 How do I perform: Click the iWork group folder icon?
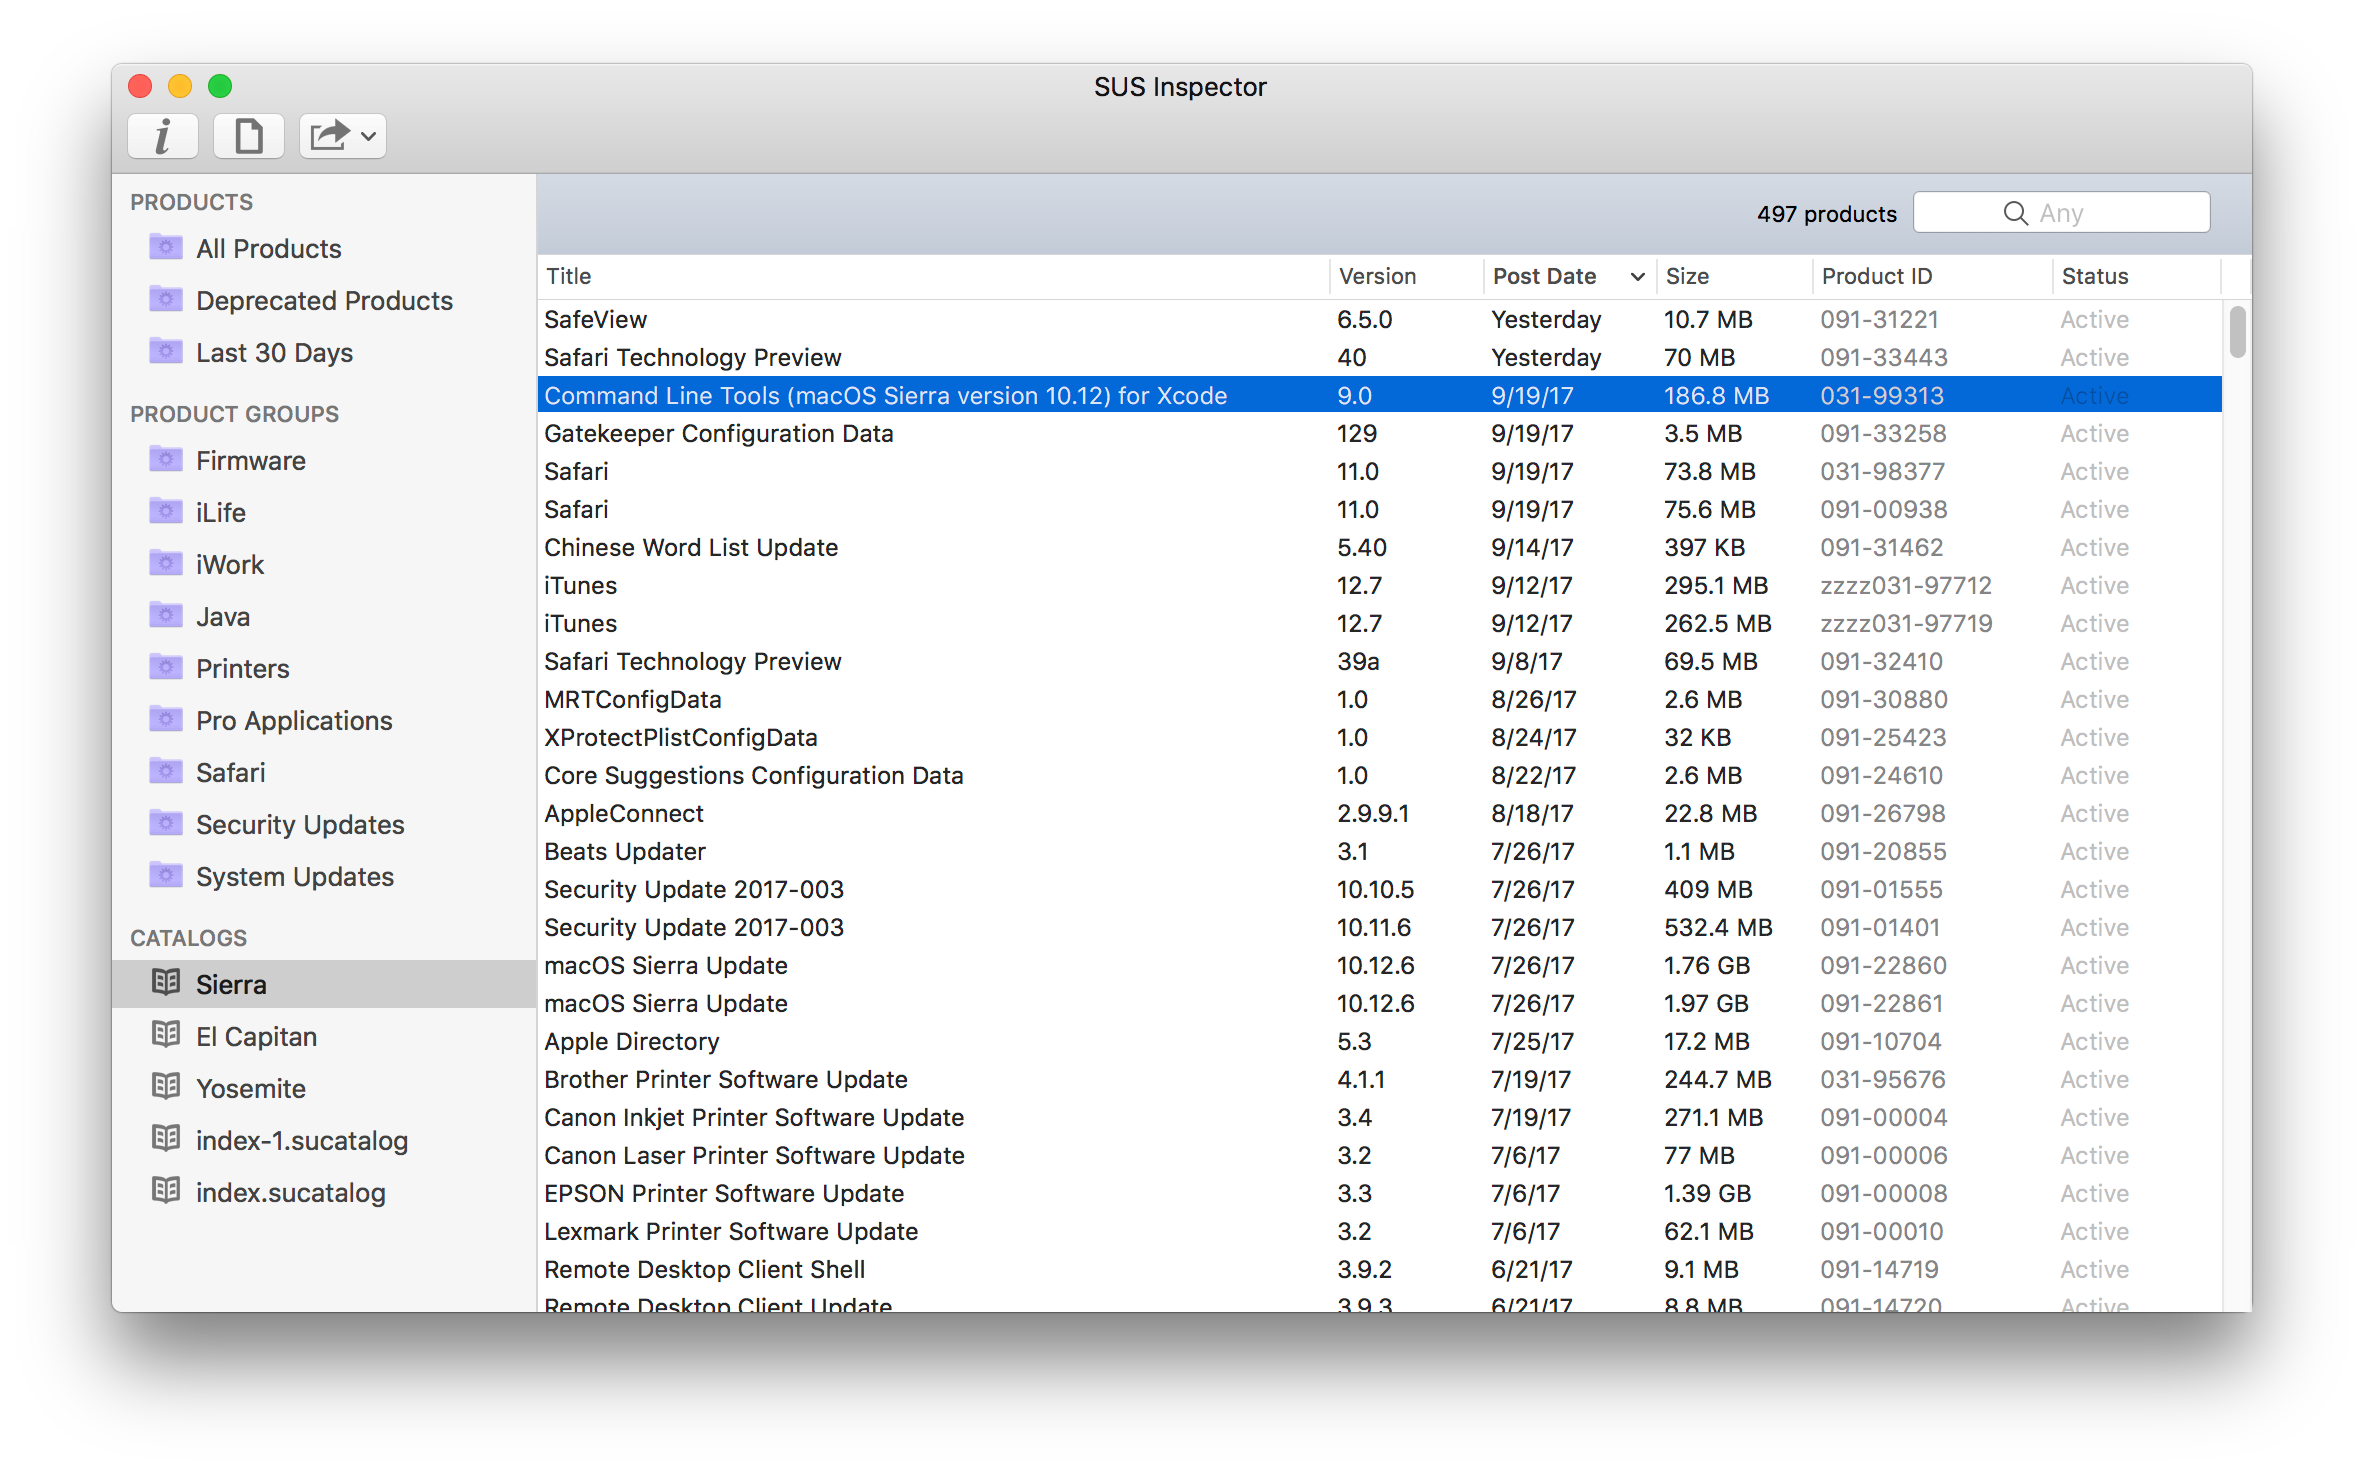coord(166,563)
